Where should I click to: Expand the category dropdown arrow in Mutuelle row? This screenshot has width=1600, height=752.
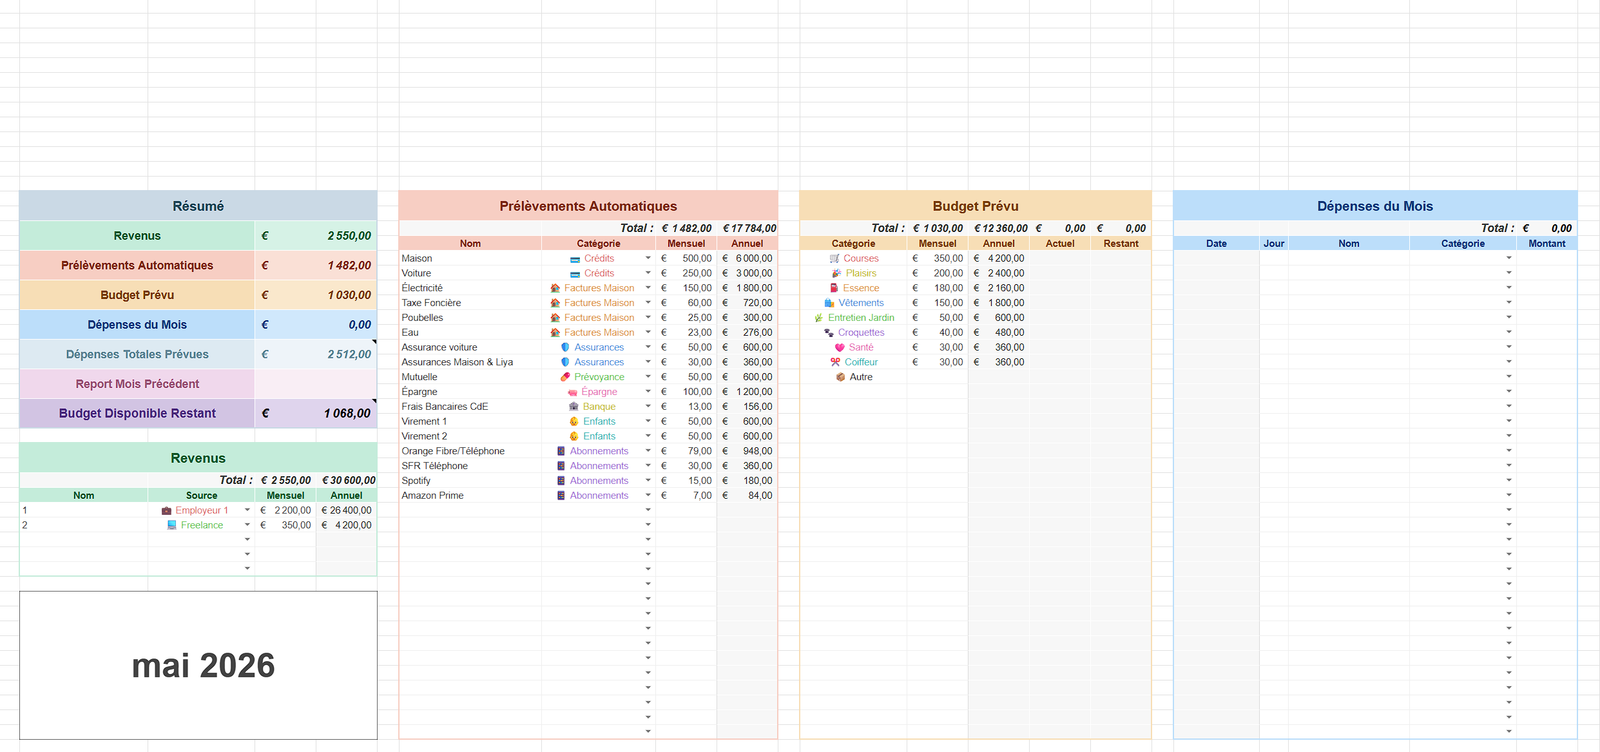[648, 377]
